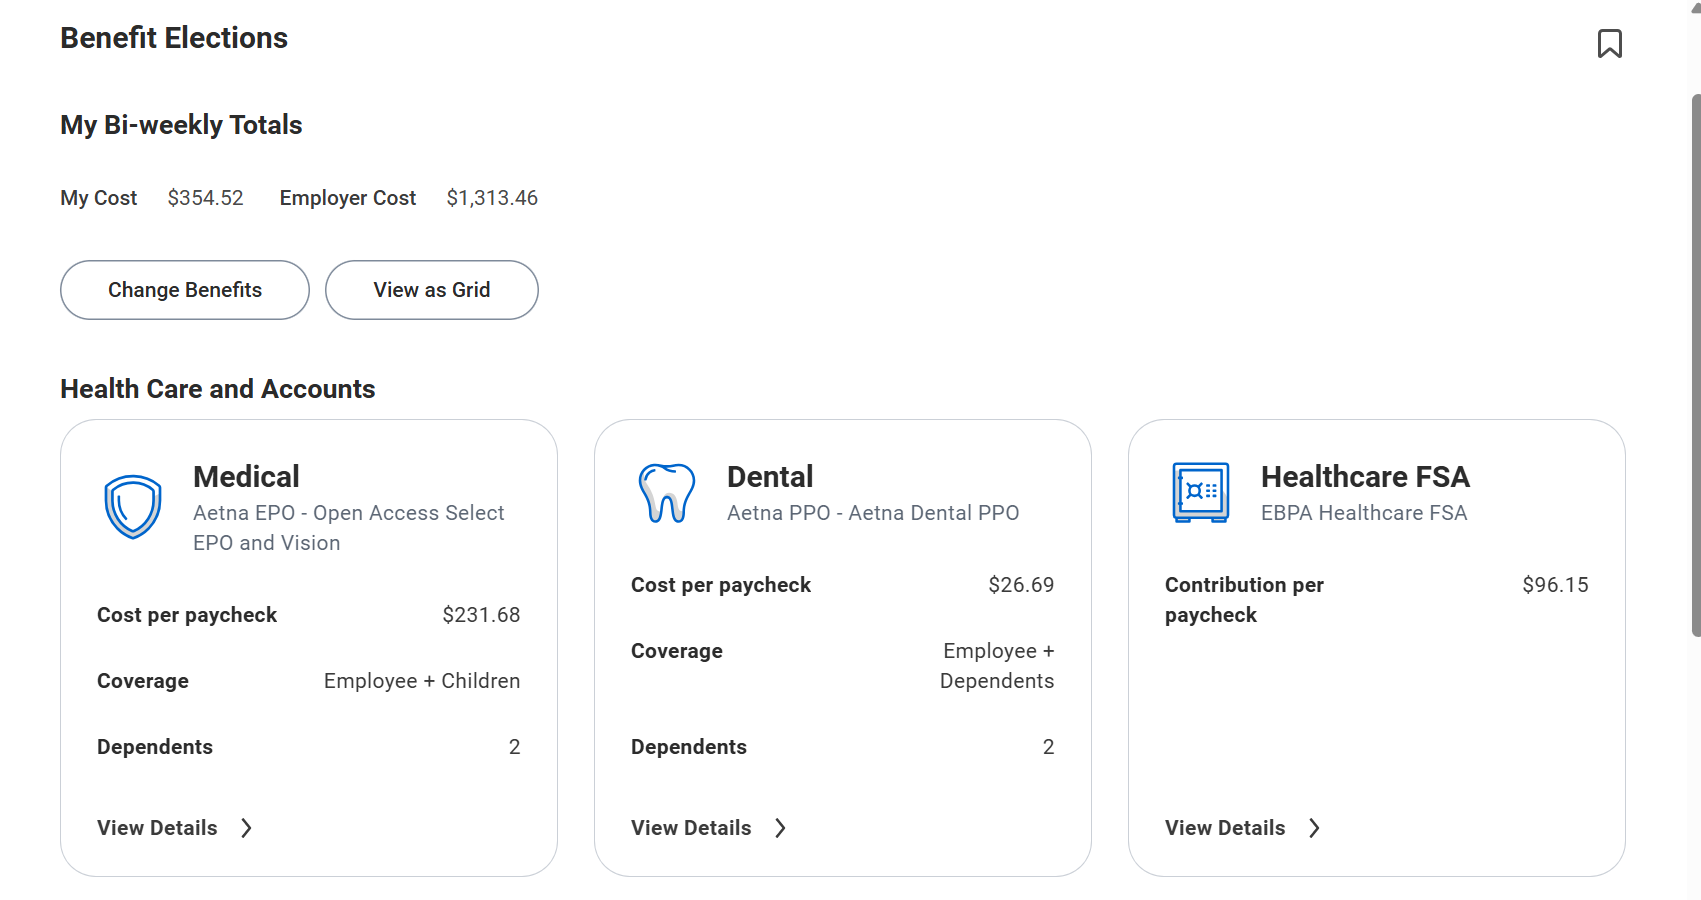The image size is (1701, 900).
Task: Click the bookmark icon at top right
Action: coord(1609,43)
